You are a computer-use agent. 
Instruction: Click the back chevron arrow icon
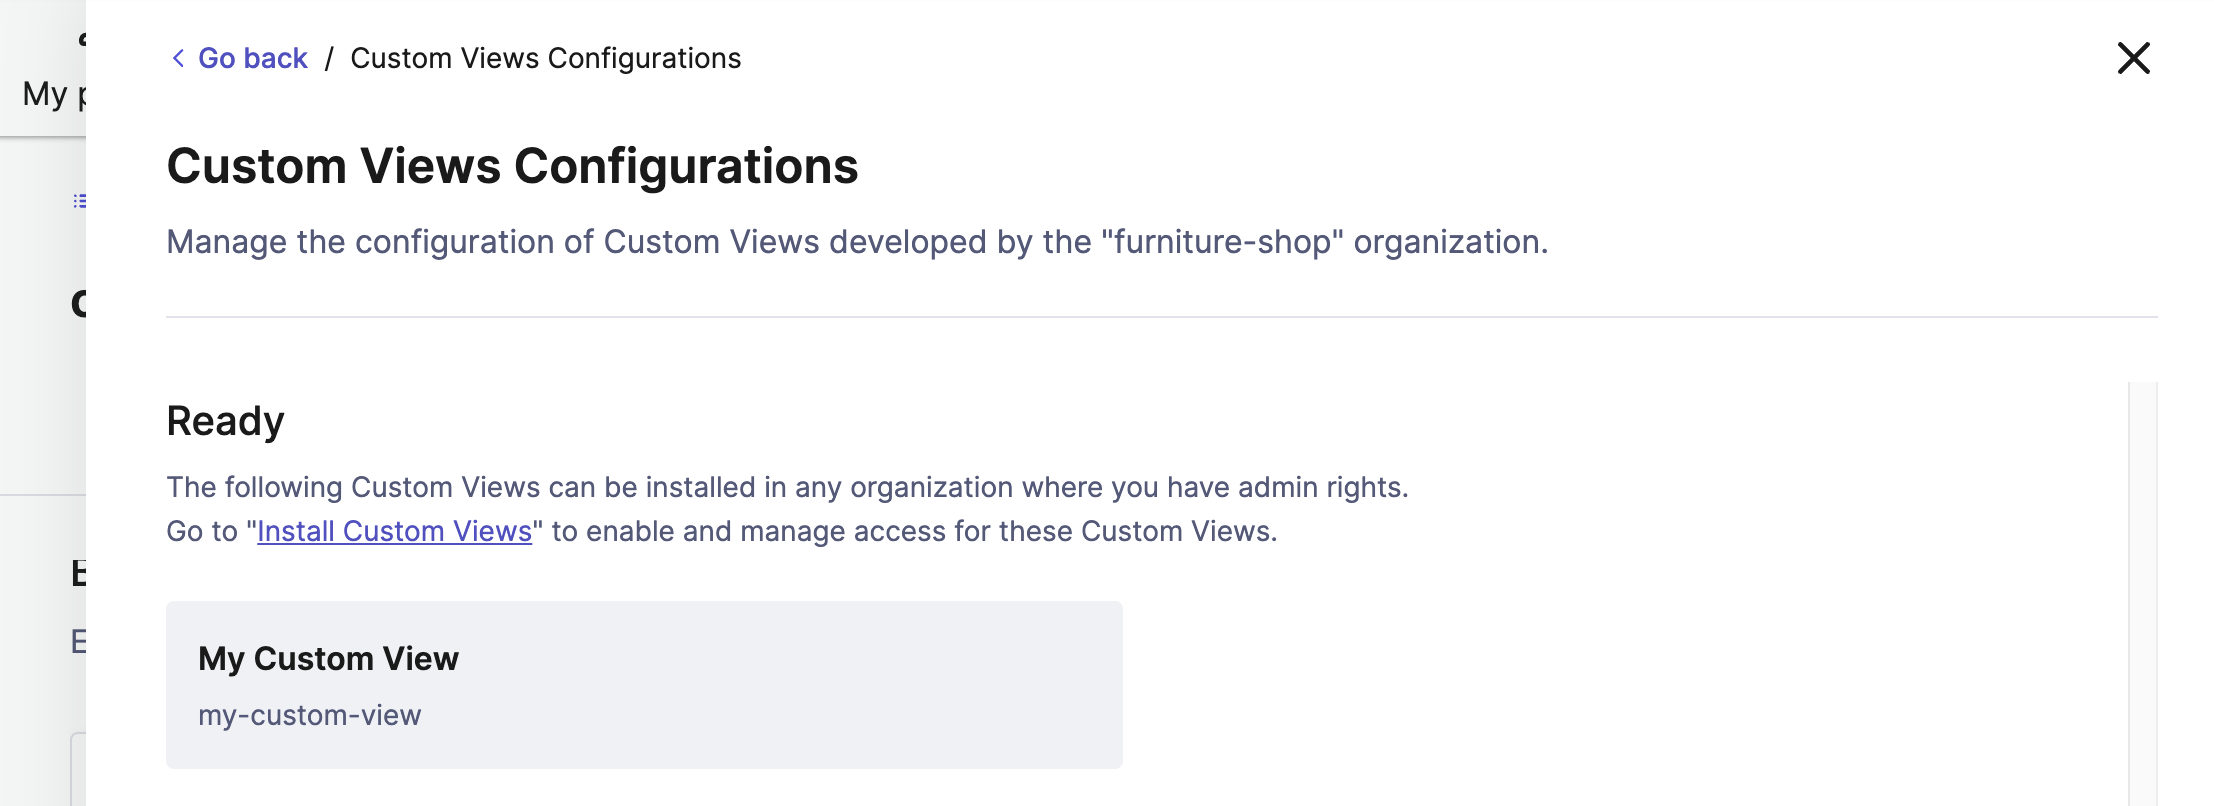click(x=178, y=58)
